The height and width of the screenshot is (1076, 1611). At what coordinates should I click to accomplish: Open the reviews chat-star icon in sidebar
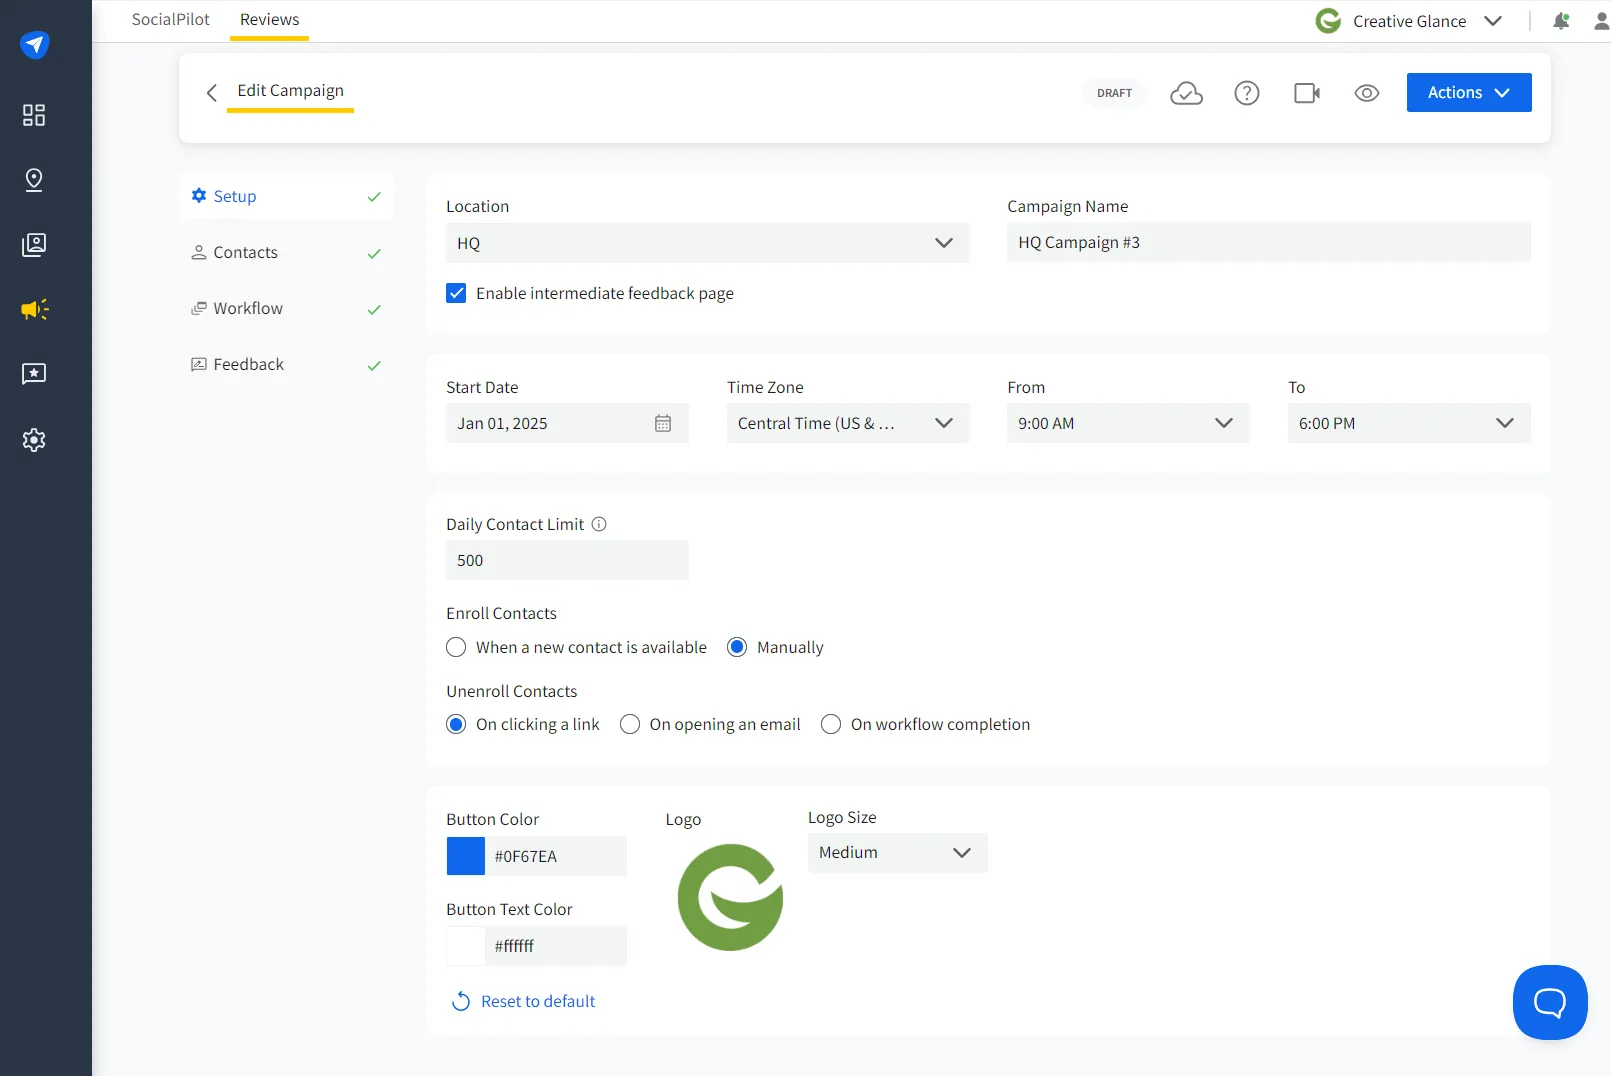click(x=33, y=373)
